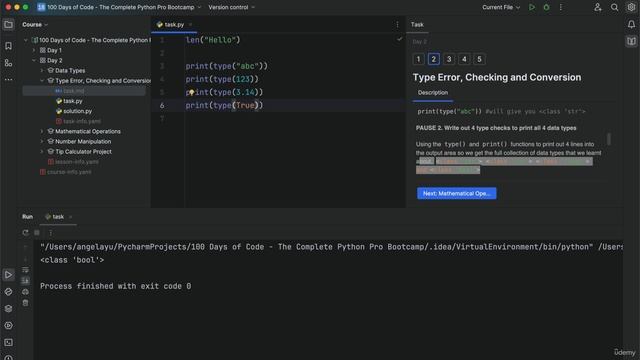This screenshot has height=360, width=640.
Task: Place cursor on line 6 print(type(True))
Action: [224, 105]
